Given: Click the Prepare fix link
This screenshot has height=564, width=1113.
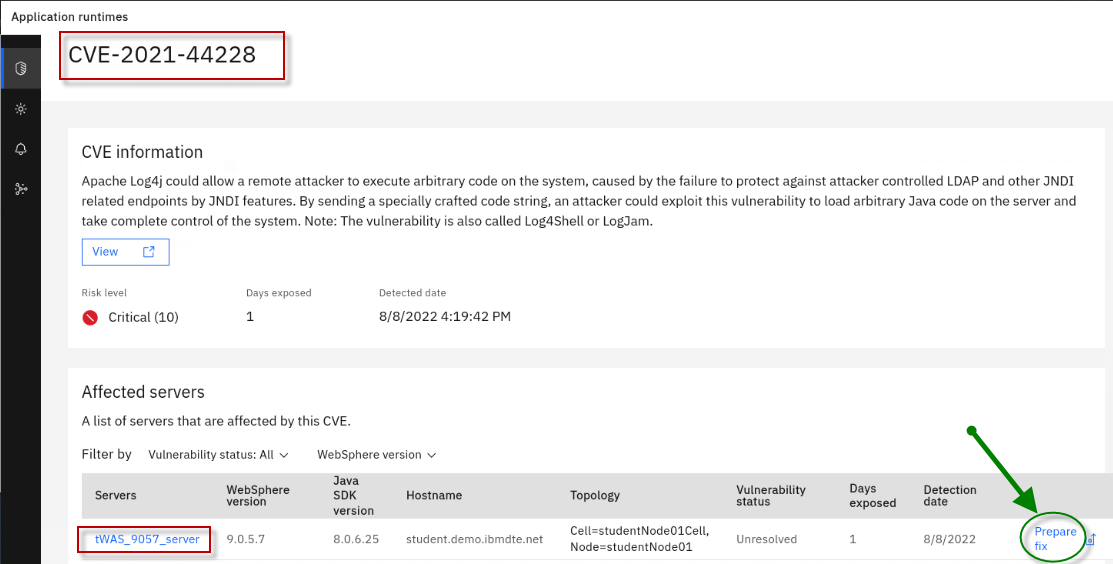Looking at the screenshot, I should [x=1055, y=539].
